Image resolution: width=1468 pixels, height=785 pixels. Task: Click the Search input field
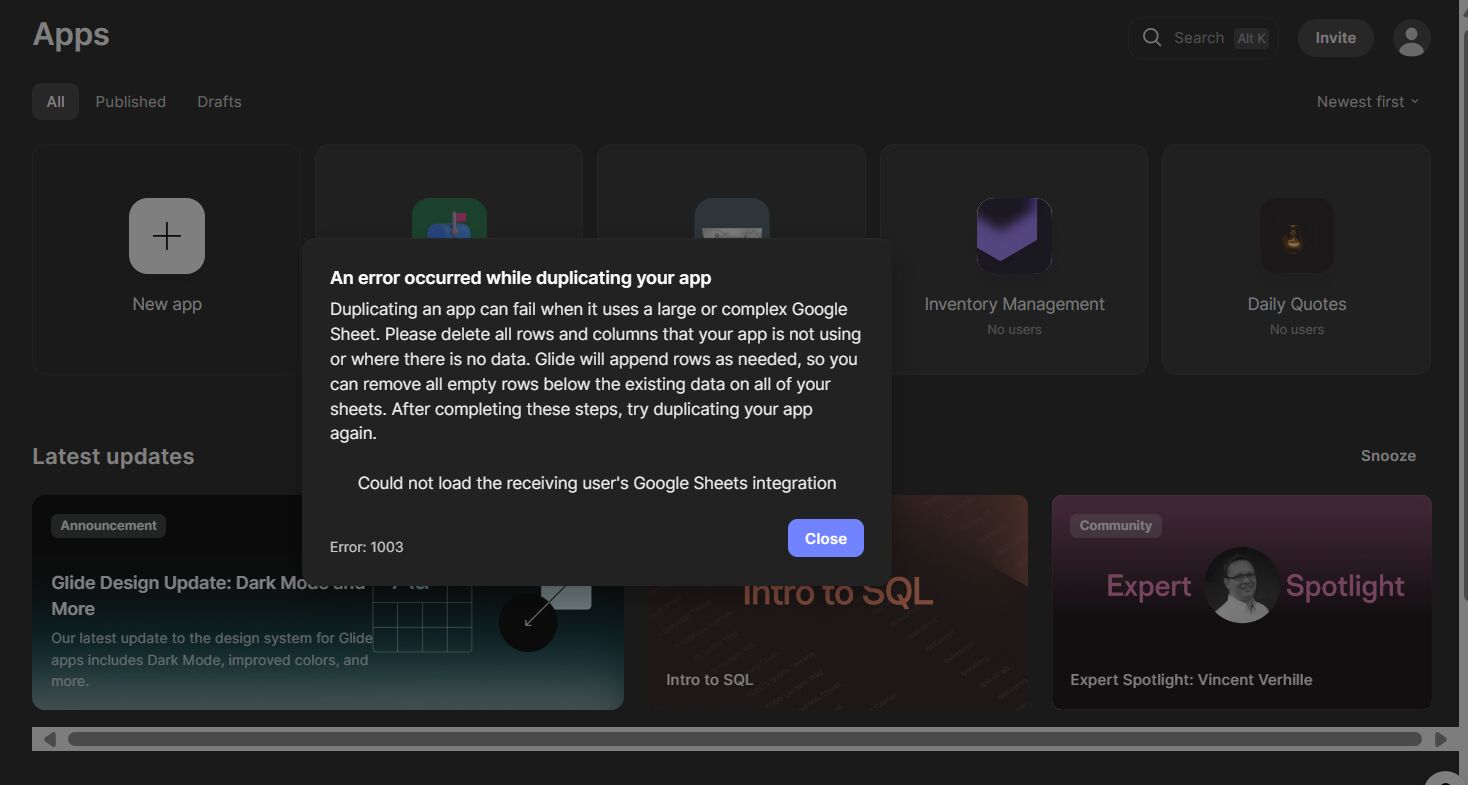pos(1203,38)
